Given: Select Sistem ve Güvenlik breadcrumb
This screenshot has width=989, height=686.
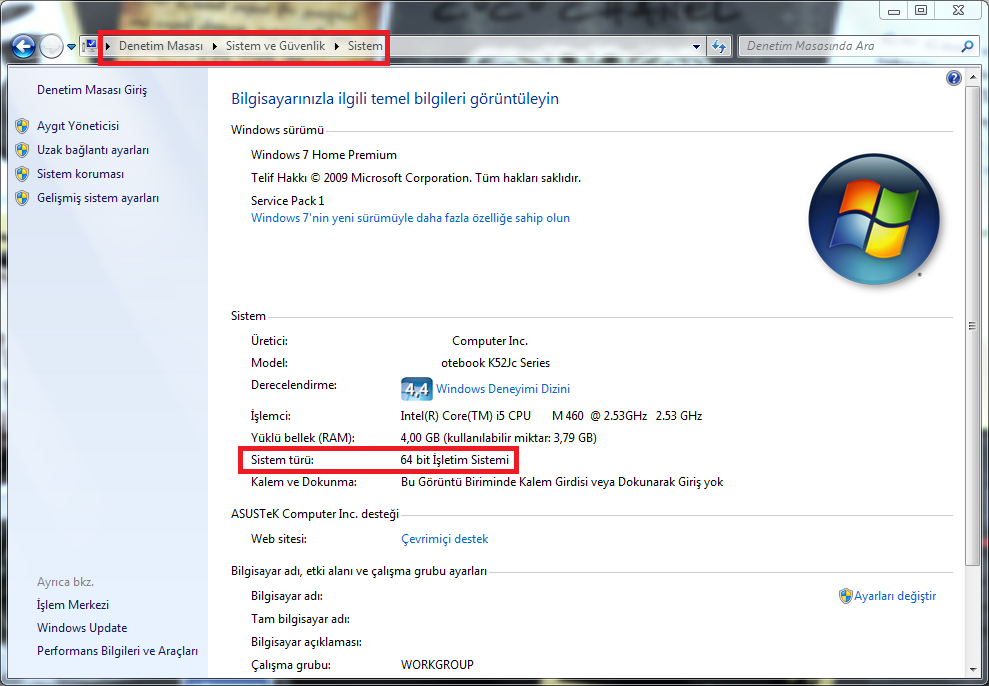Looking at the screenshot, I should click(x=276, y=46).
